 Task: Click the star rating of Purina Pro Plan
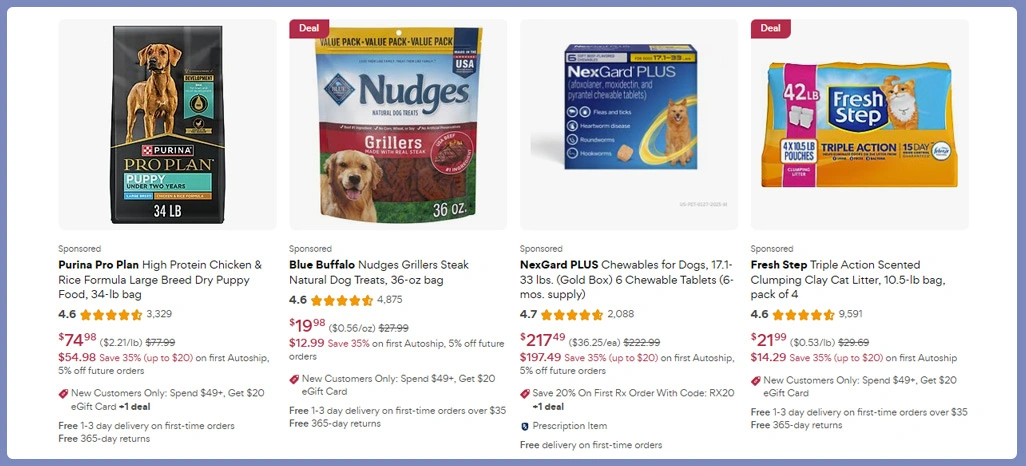111,315
